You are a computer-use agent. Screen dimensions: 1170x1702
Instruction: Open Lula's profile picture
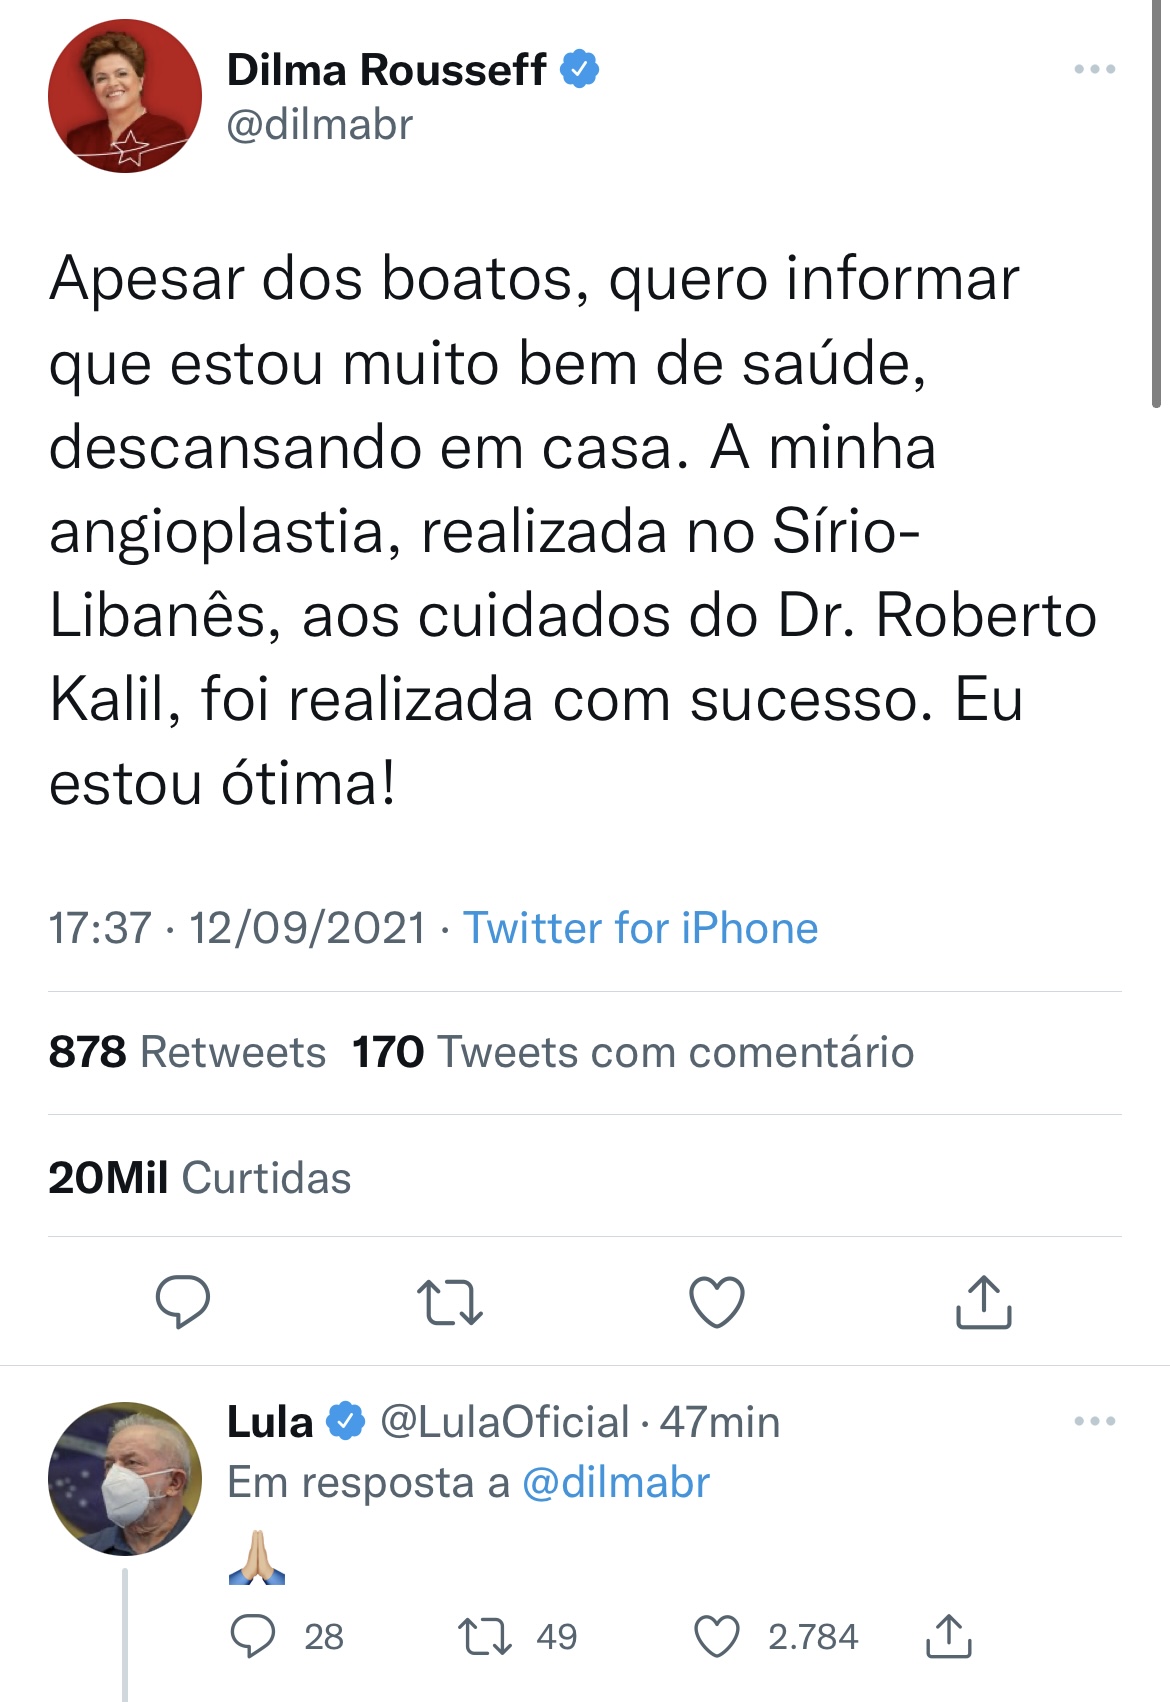point(125,1478)
